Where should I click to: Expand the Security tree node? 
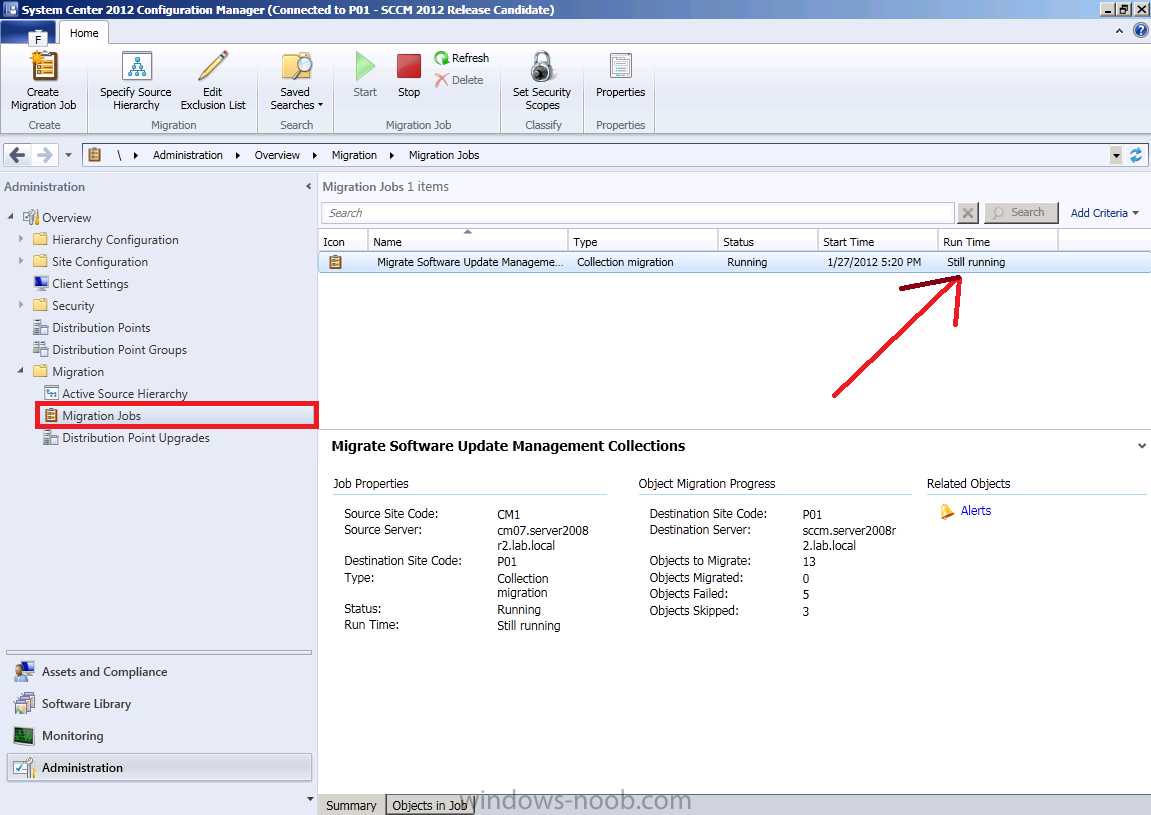point(21,305)
